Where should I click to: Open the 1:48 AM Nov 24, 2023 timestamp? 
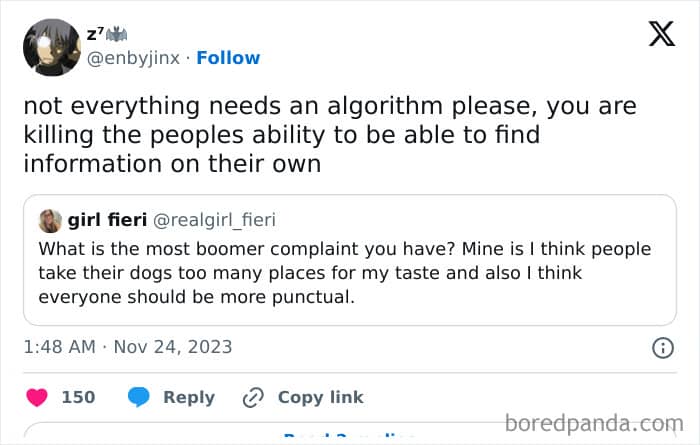click(127, 348)
